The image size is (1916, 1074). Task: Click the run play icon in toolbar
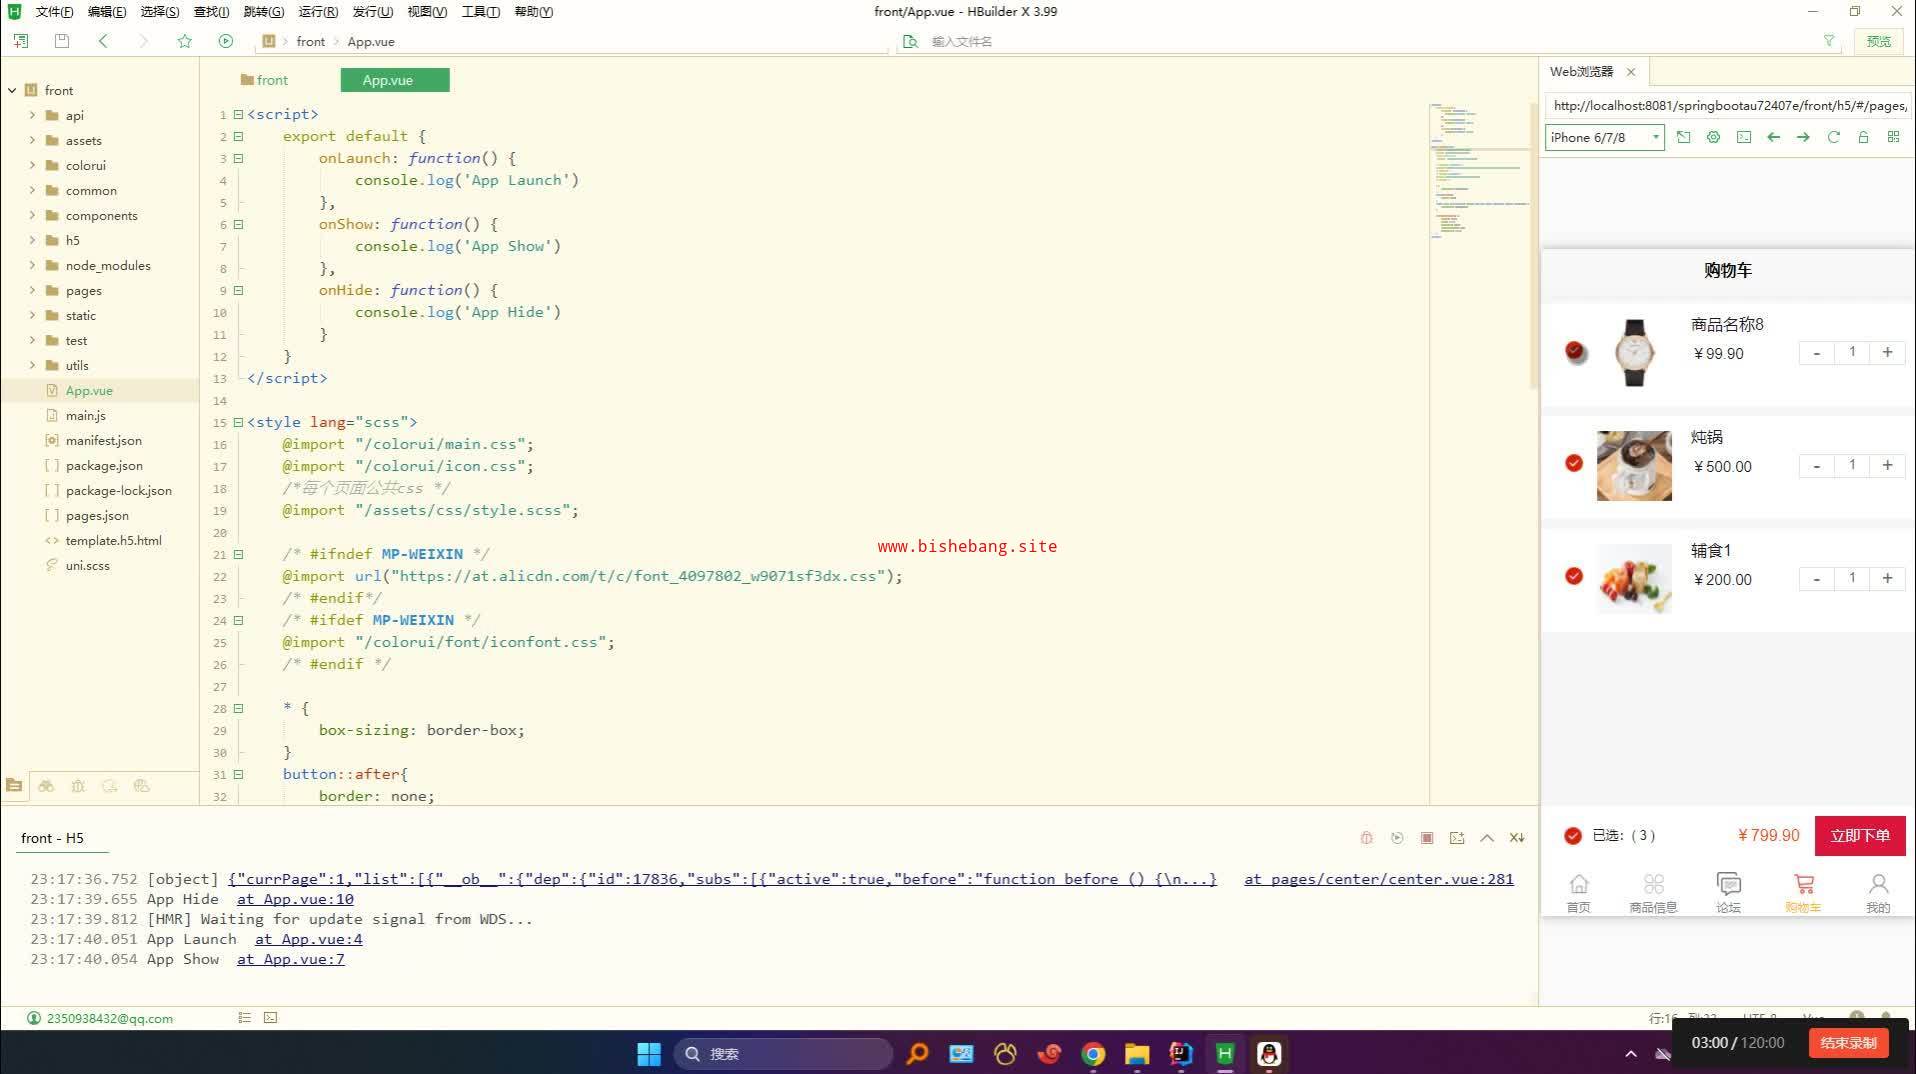[225, 41]
